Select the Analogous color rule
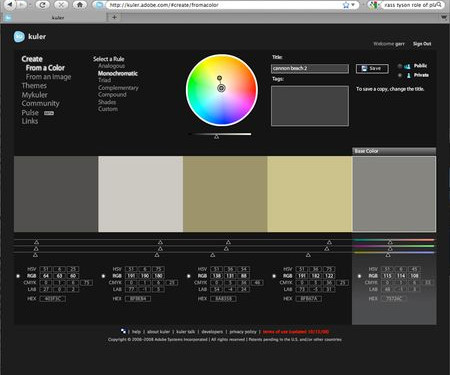The height and width of the screenshot is (375, 450). pos(111,66)
